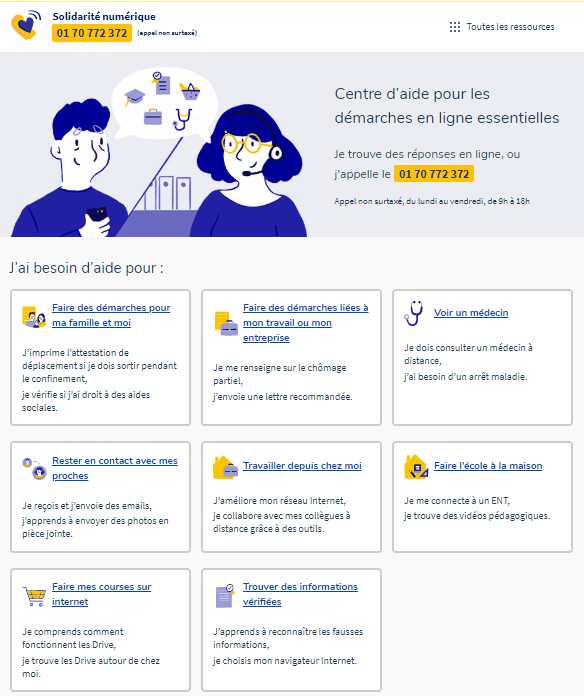Open Faire l'école à la maison link
The image size is (584, 696).
click(488, 466)
